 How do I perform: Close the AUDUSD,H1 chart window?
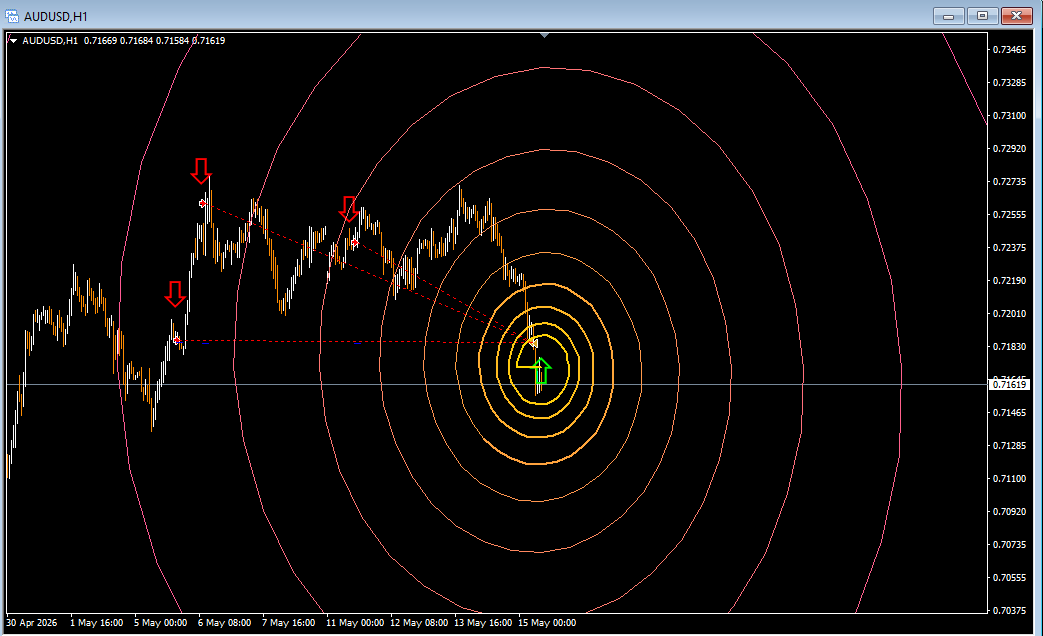click(1016, 16)
